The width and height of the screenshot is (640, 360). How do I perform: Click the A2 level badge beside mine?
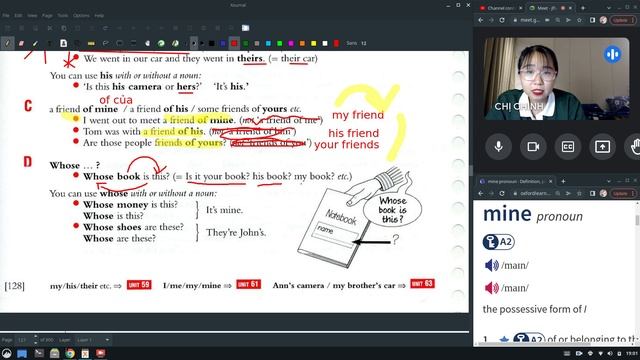point(498,242)
